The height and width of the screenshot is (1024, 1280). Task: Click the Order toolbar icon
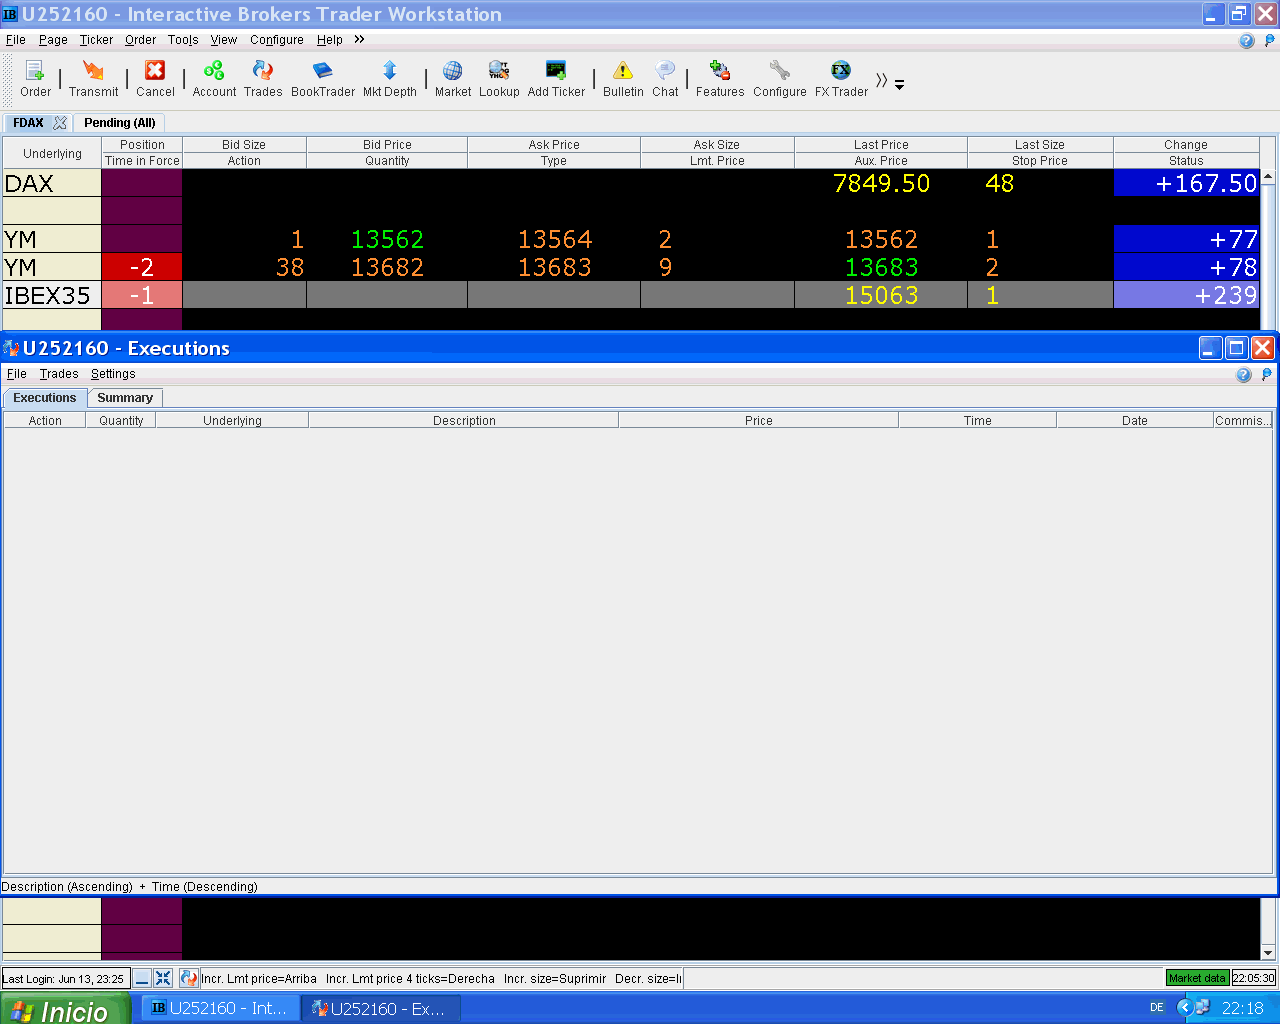tap(35, 71)
